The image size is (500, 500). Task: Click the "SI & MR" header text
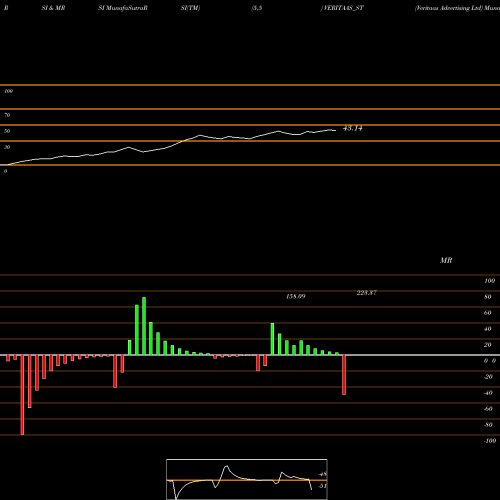click(x=53, y=8)
